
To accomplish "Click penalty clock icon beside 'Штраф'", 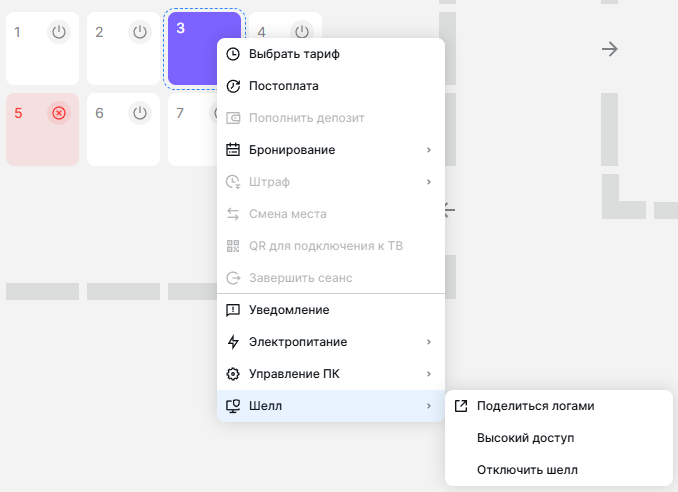I will click(x=233, y=182).
